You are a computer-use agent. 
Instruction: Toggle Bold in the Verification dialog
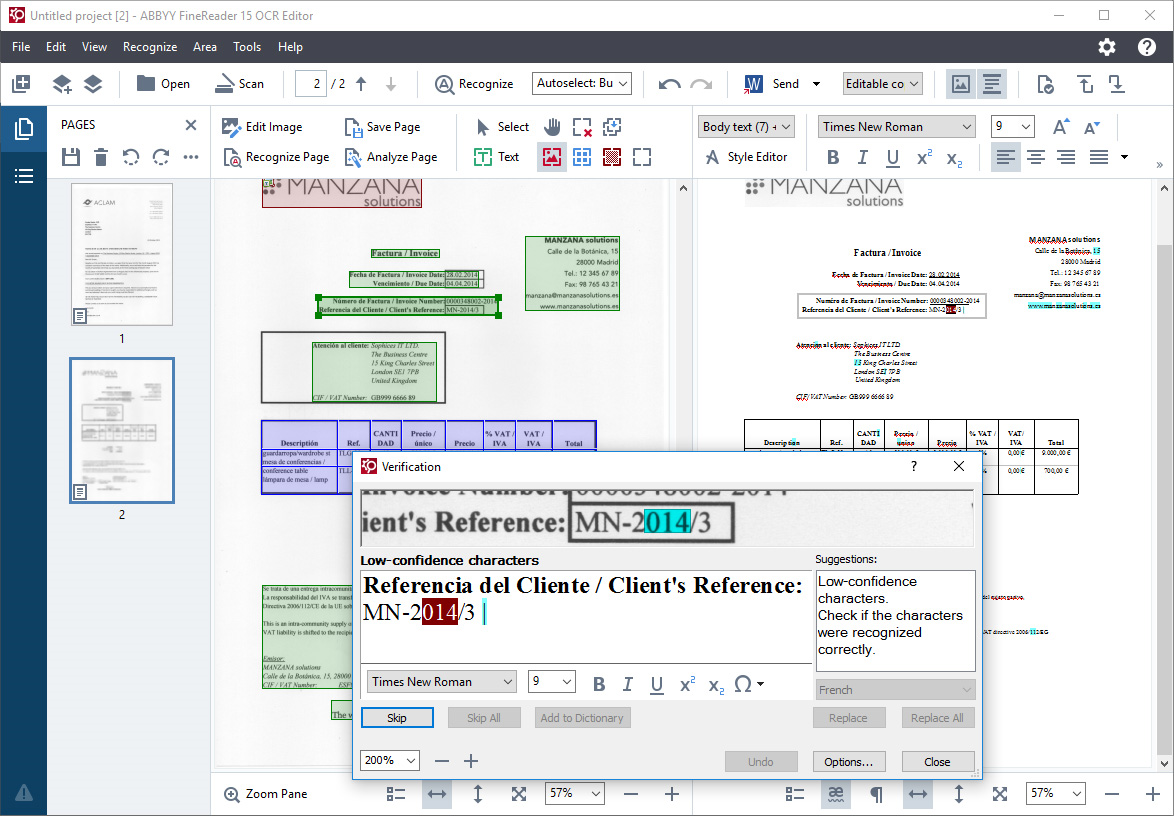pyautogui.click(x=599, y=684)
